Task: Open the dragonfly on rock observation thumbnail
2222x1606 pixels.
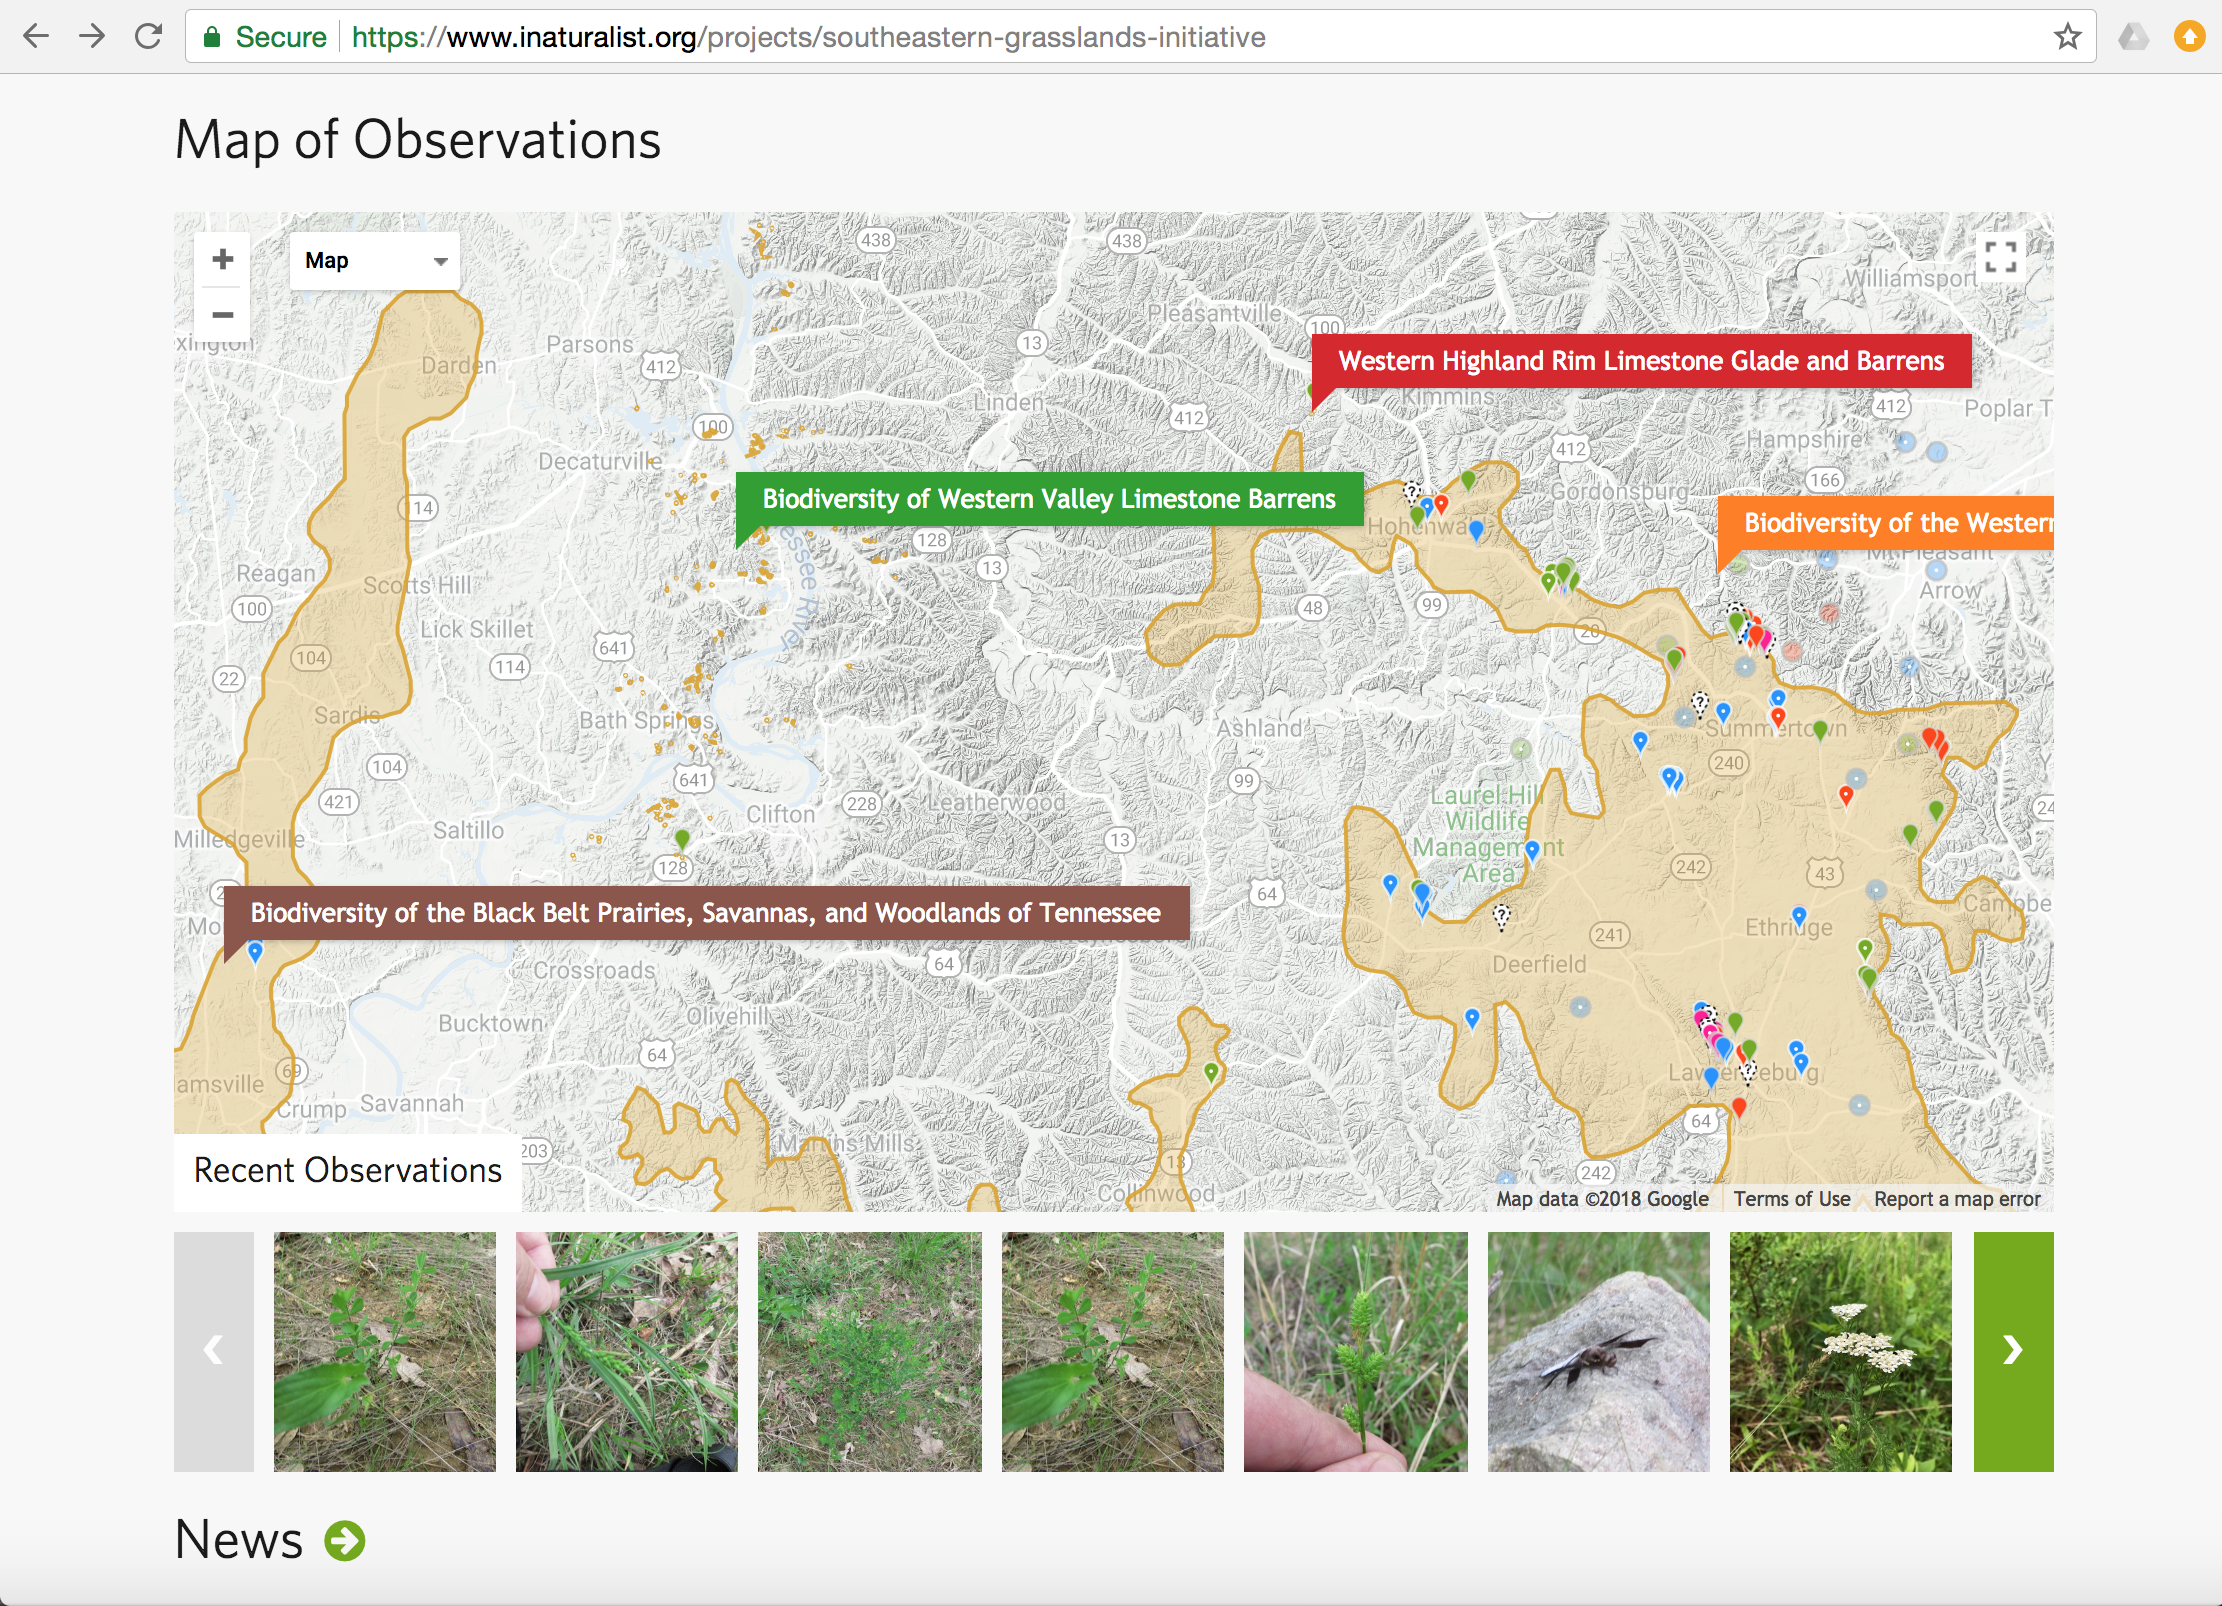Action: (x=1598, y=1351)
